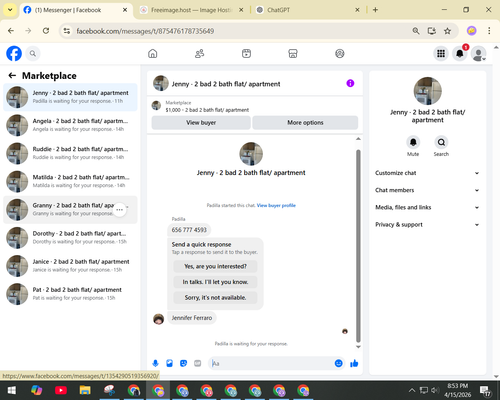Send quick reply 'Yes, are you interested?'
The height and width of the screenshot is (400, 500).
click(215, 266)
